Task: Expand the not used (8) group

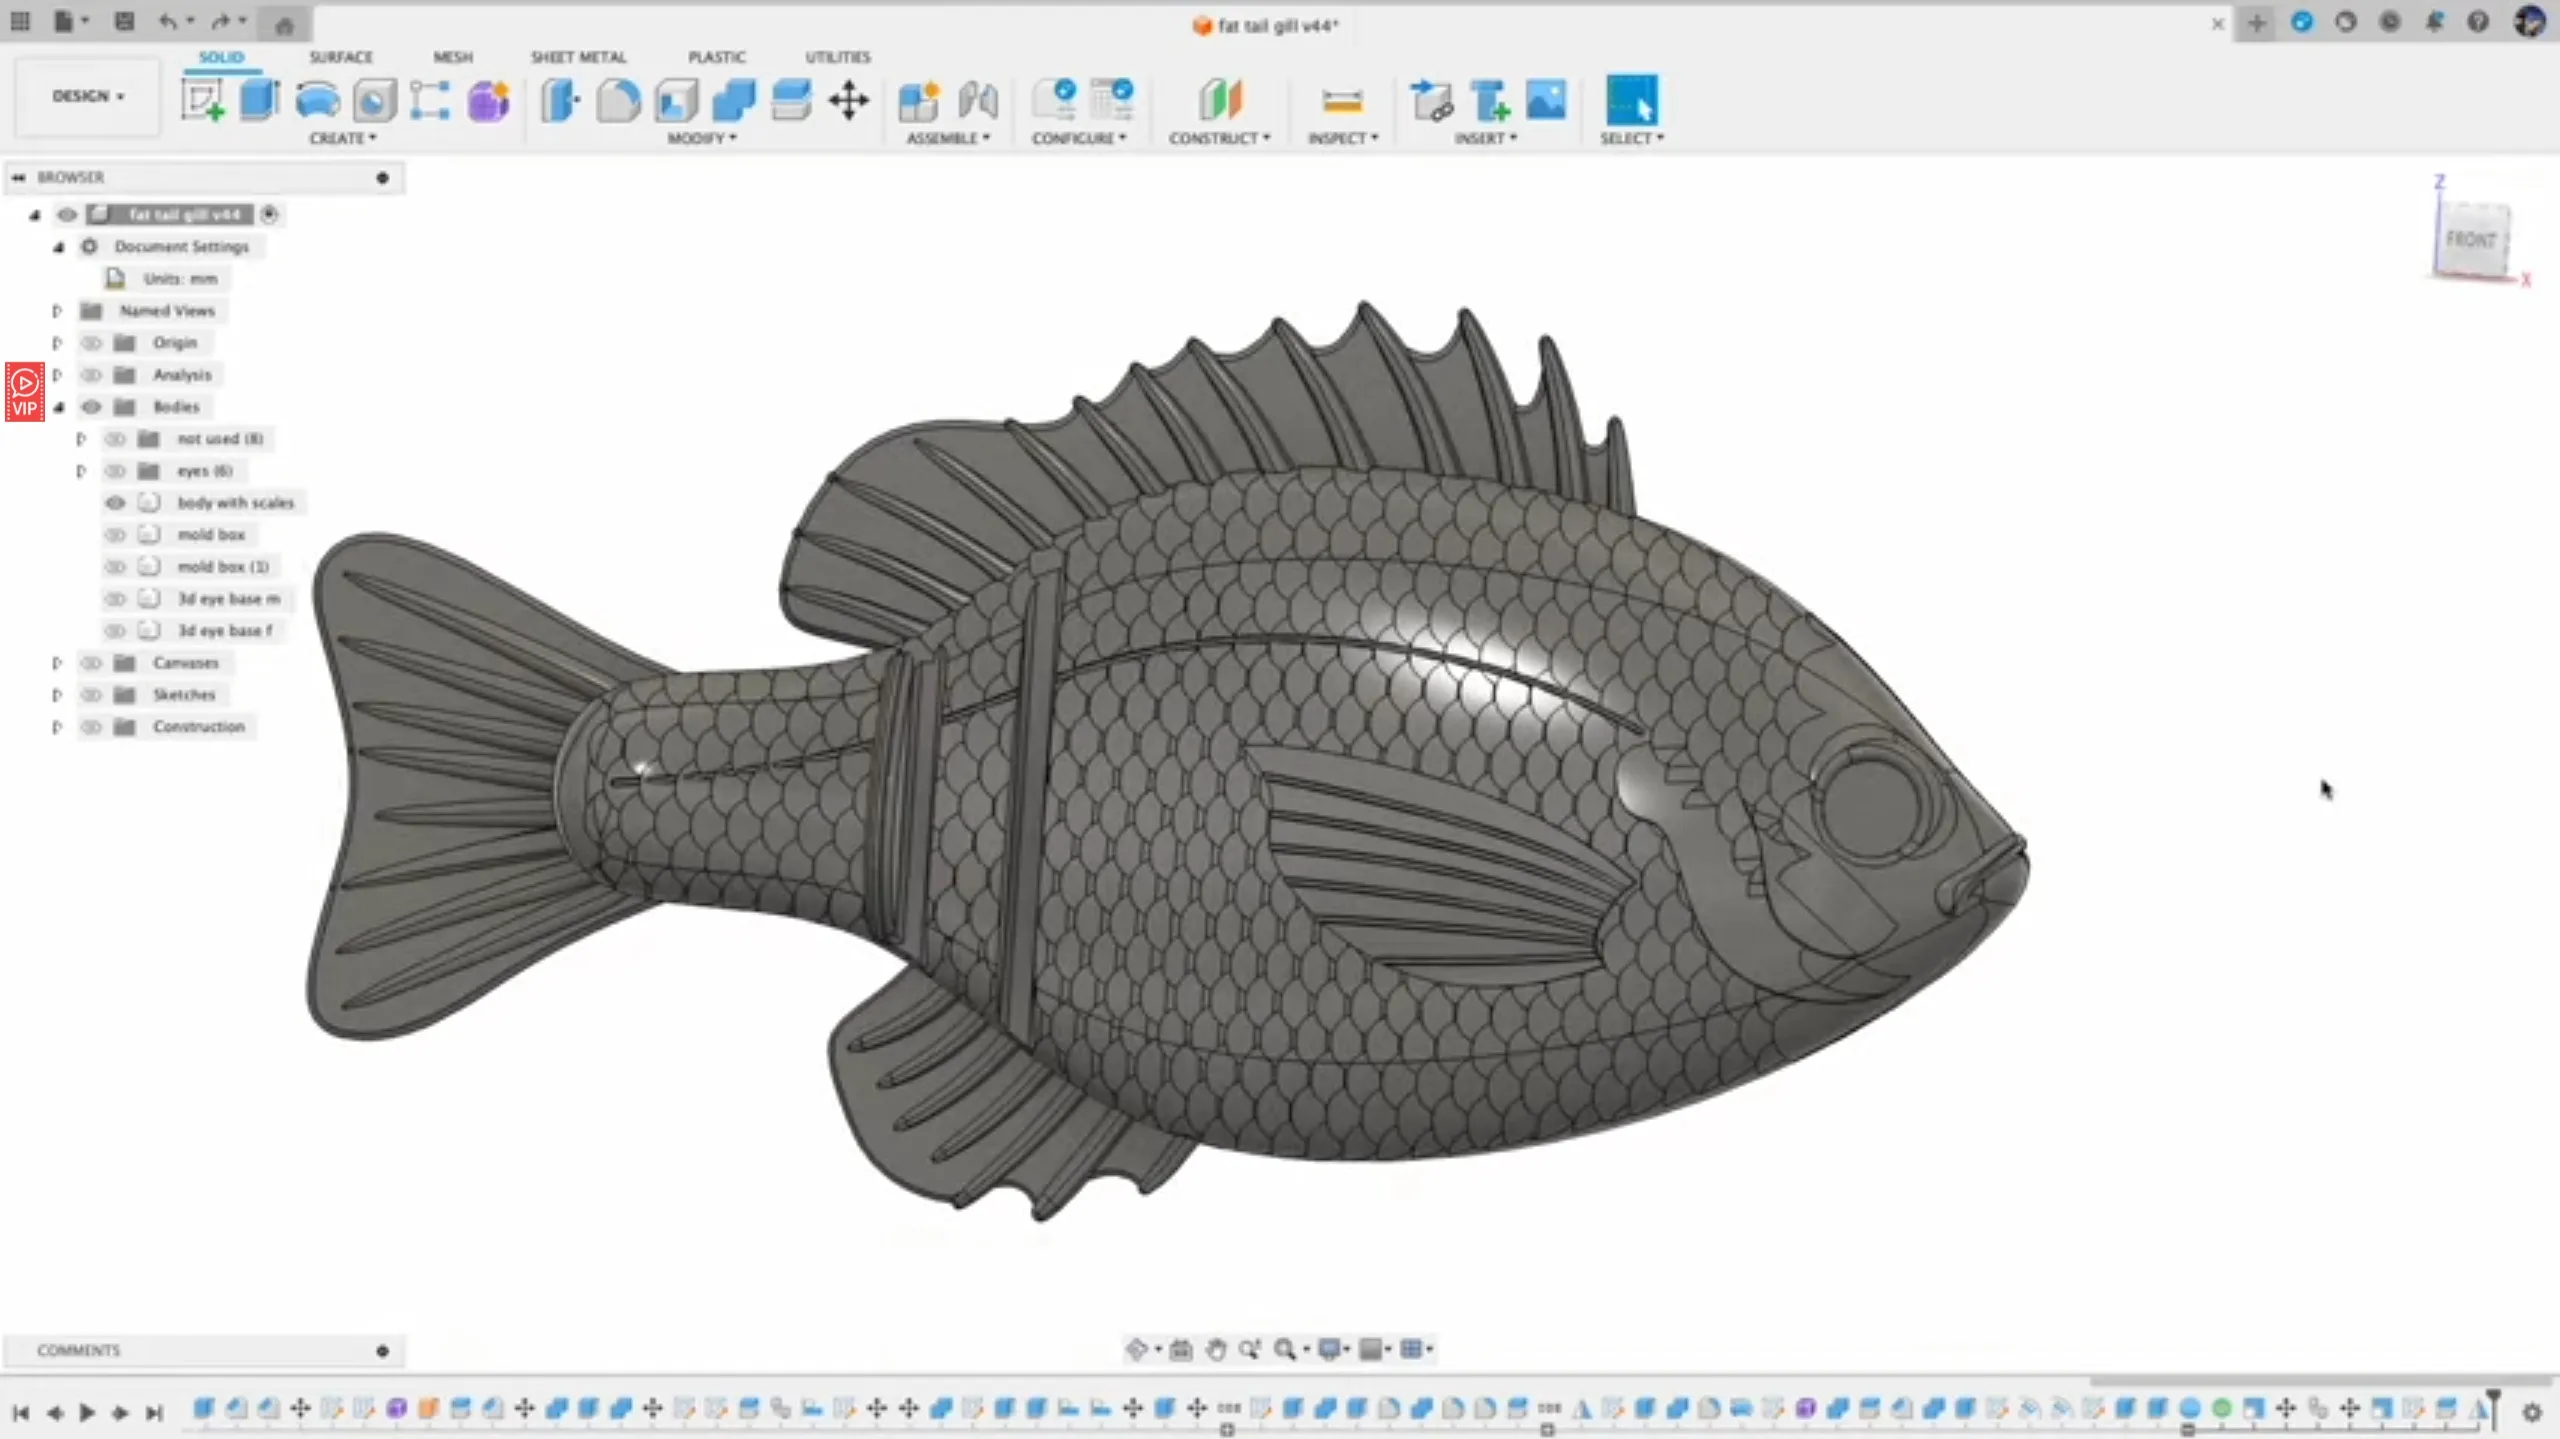Action: coord(82,438)
